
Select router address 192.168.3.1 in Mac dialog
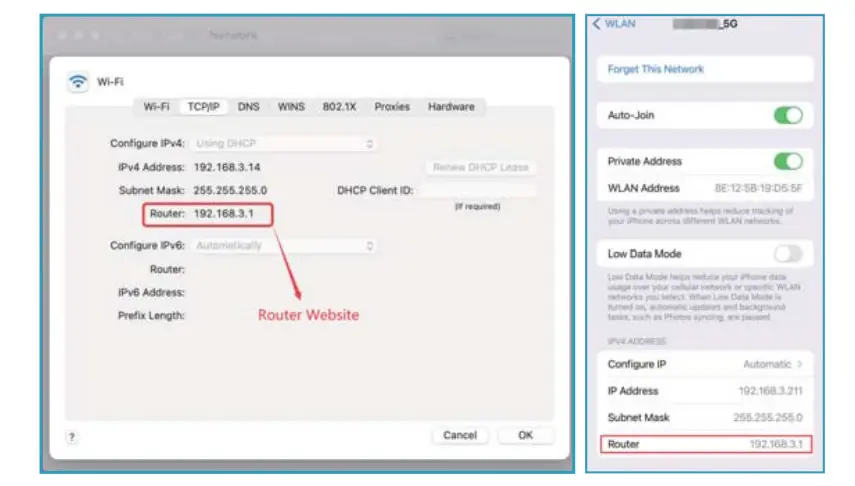(x=224, y=214)
